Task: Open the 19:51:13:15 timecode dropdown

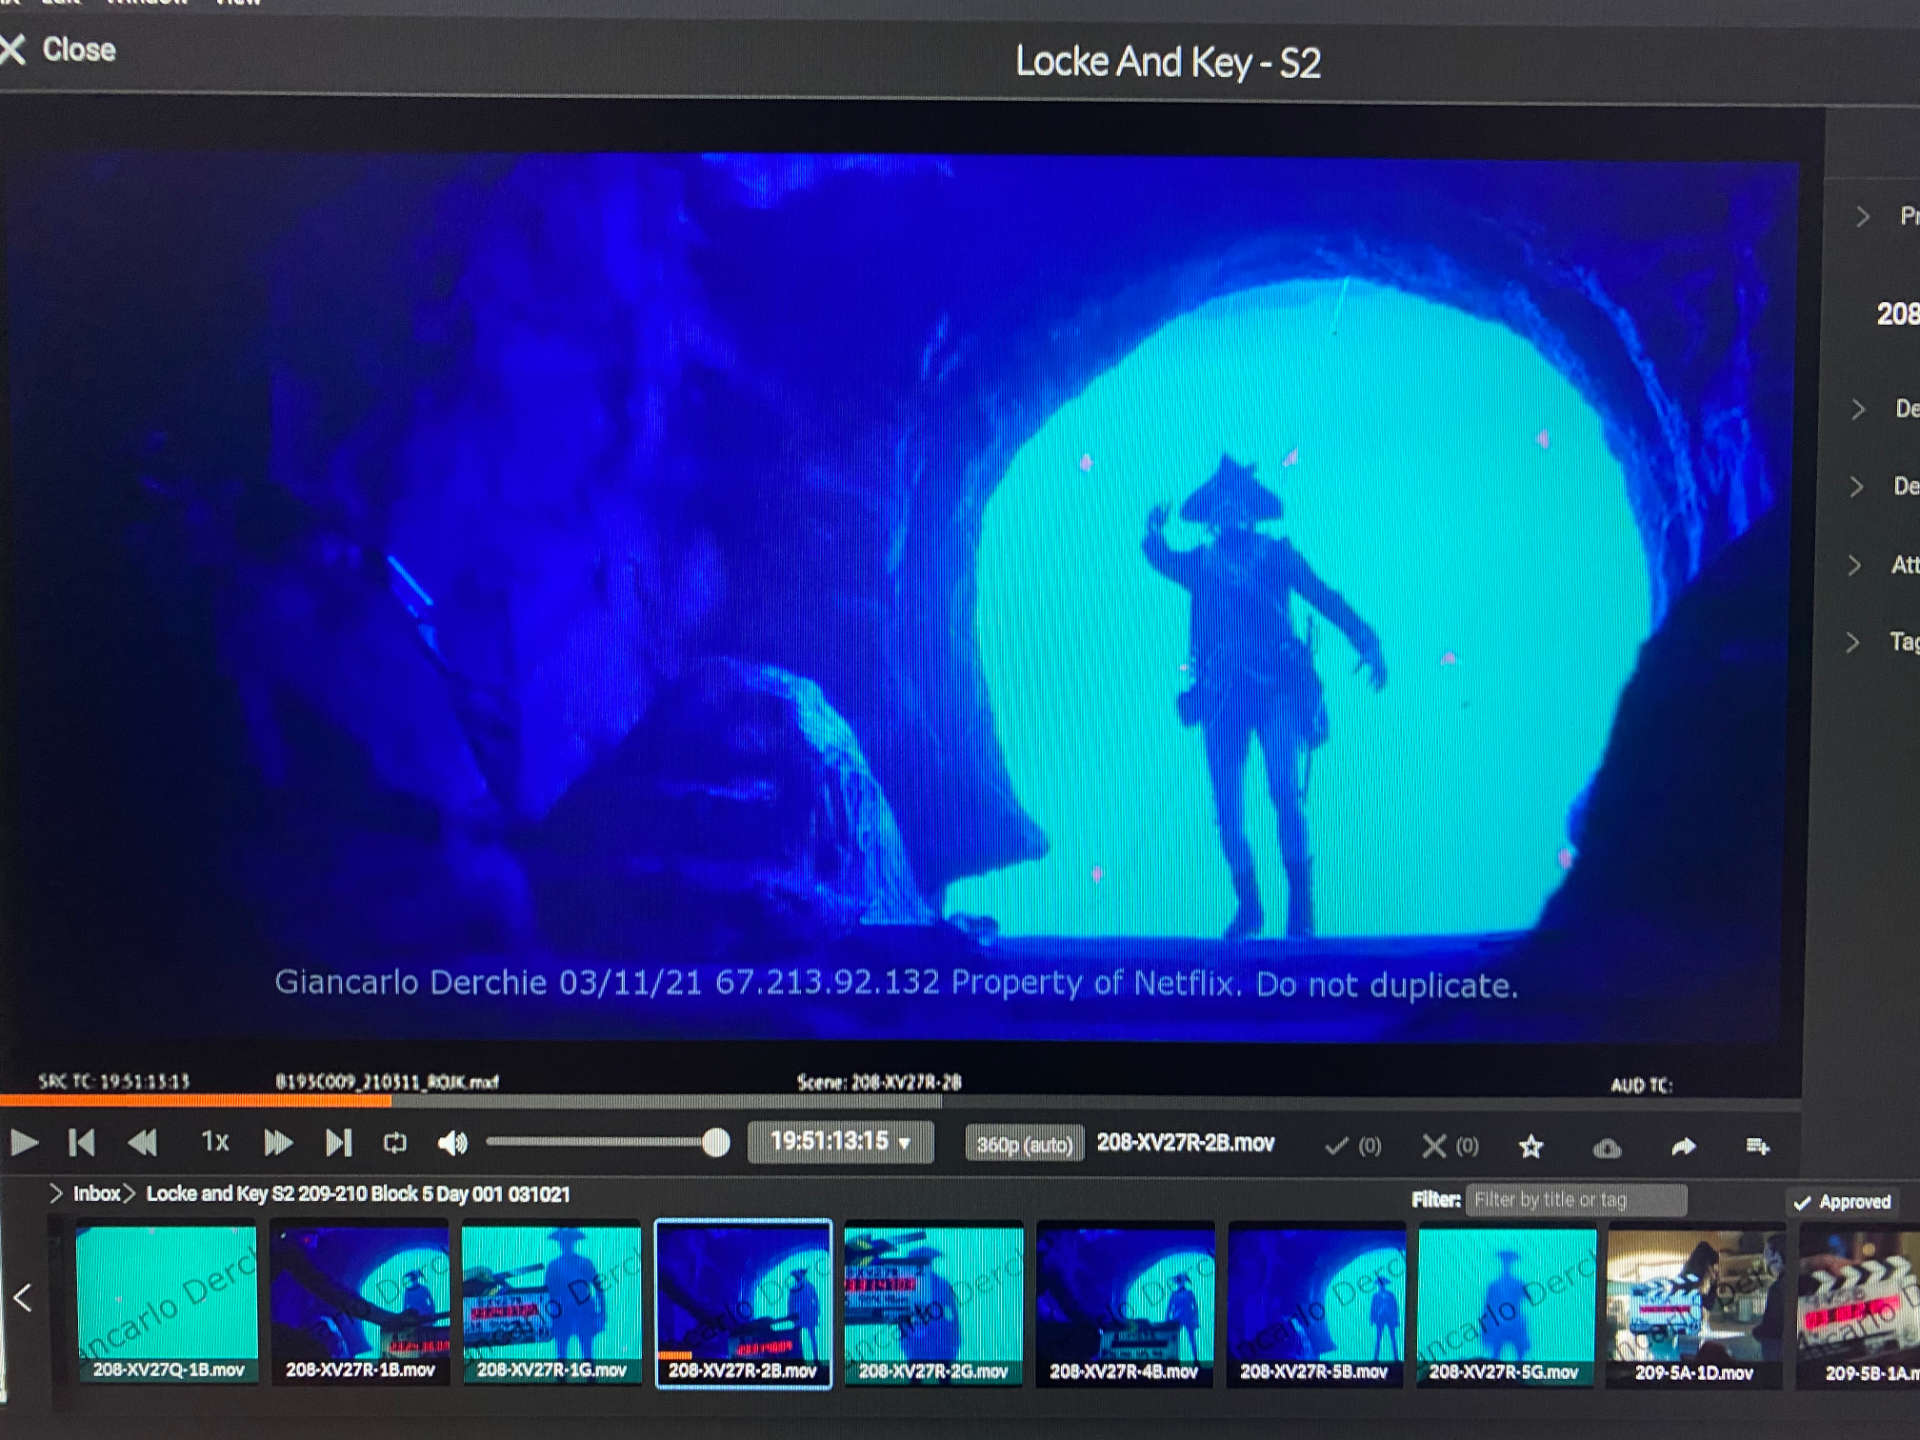Action: (x=840, y=1142)
